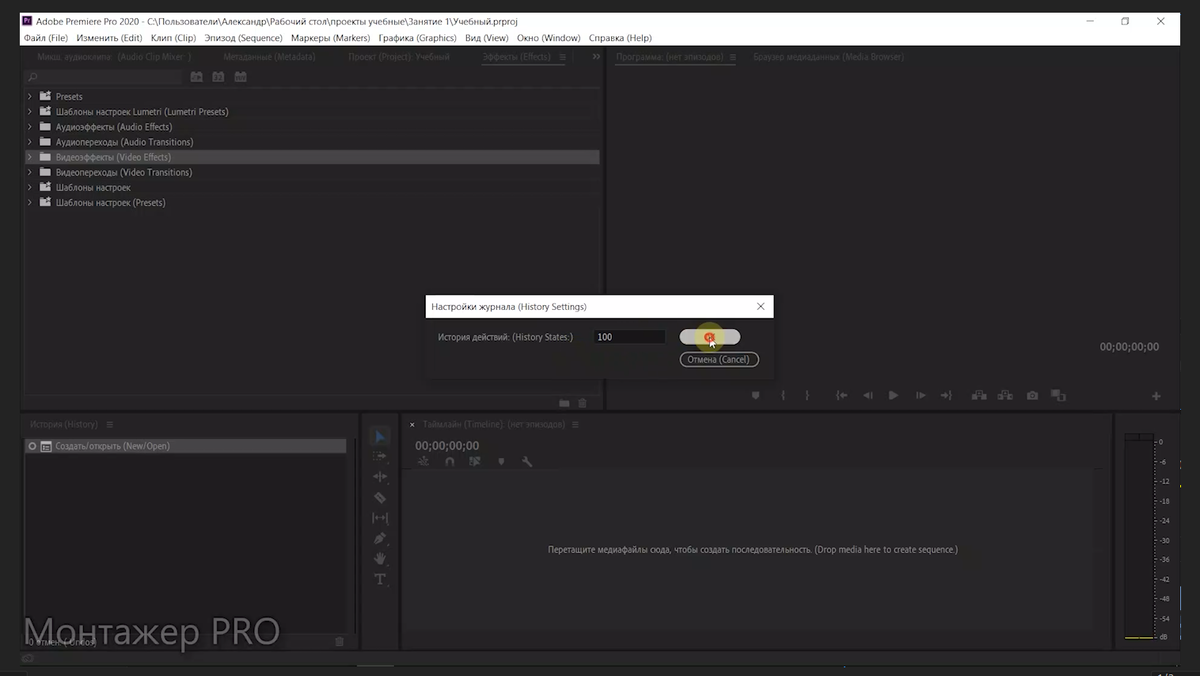Click the Timeline timecode 00;00;00;00

coord(447,446)
